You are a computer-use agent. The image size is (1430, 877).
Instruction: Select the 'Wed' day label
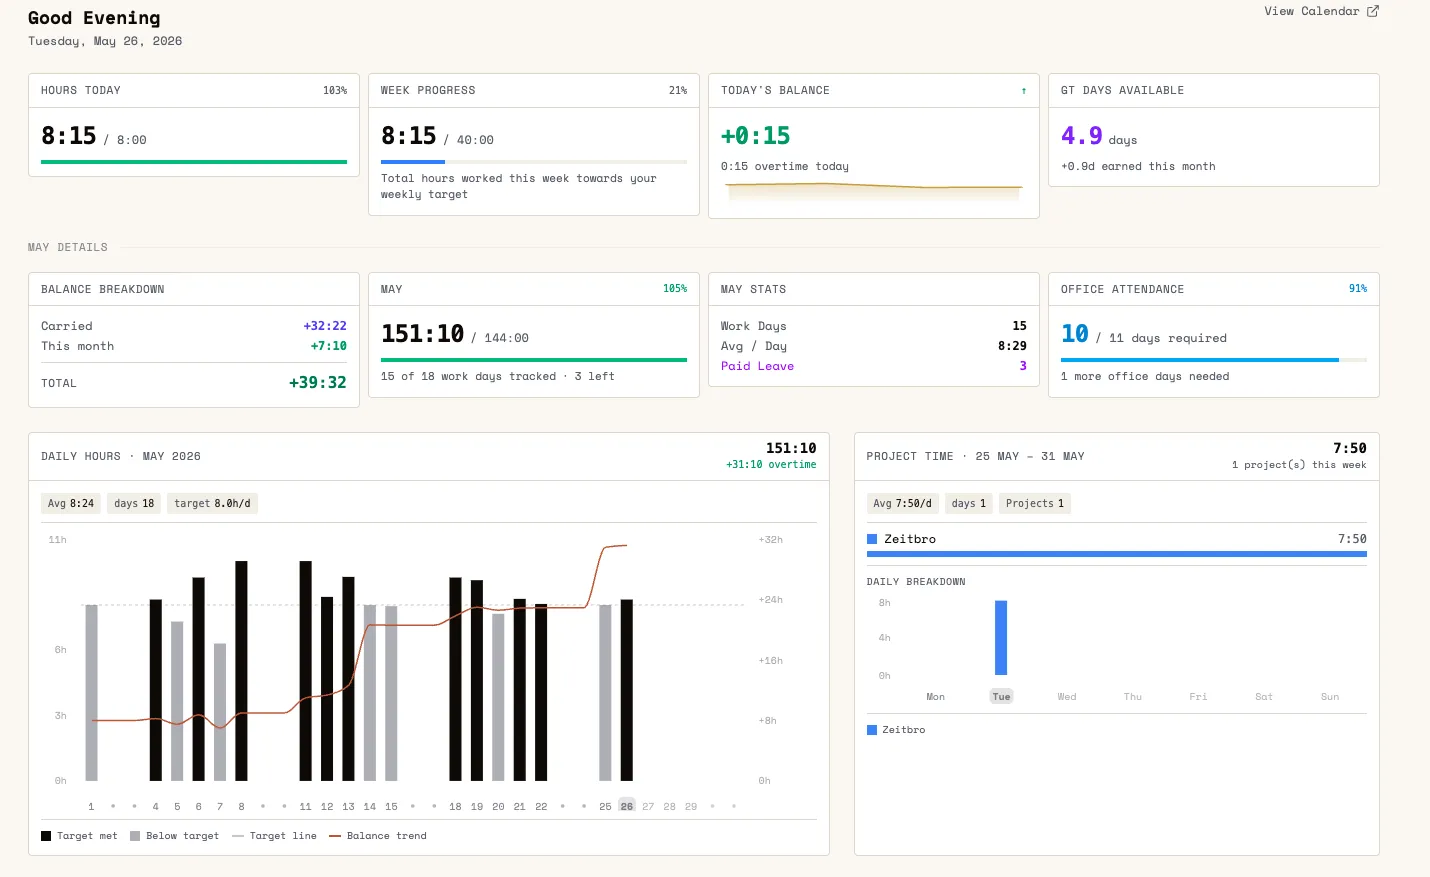pyautogui.click(x=1067, y=697)
